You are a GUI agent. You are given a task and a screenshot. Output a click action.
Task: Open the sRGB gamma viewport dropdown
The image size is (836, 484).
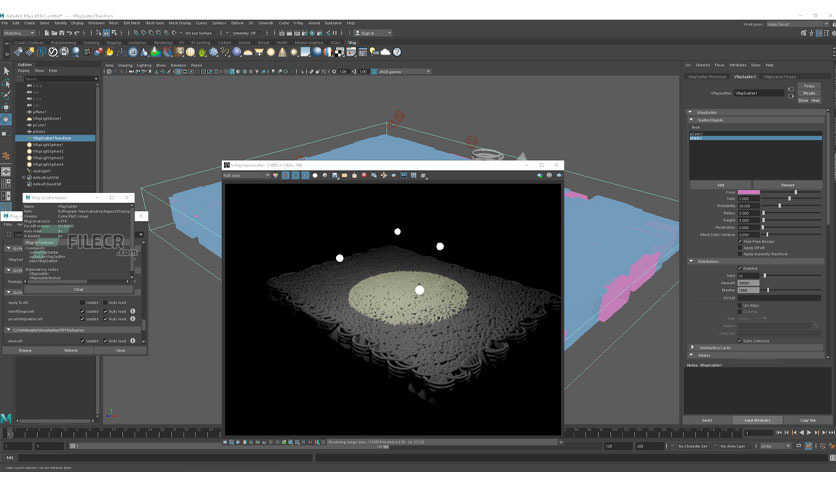(x=404, y=71)
